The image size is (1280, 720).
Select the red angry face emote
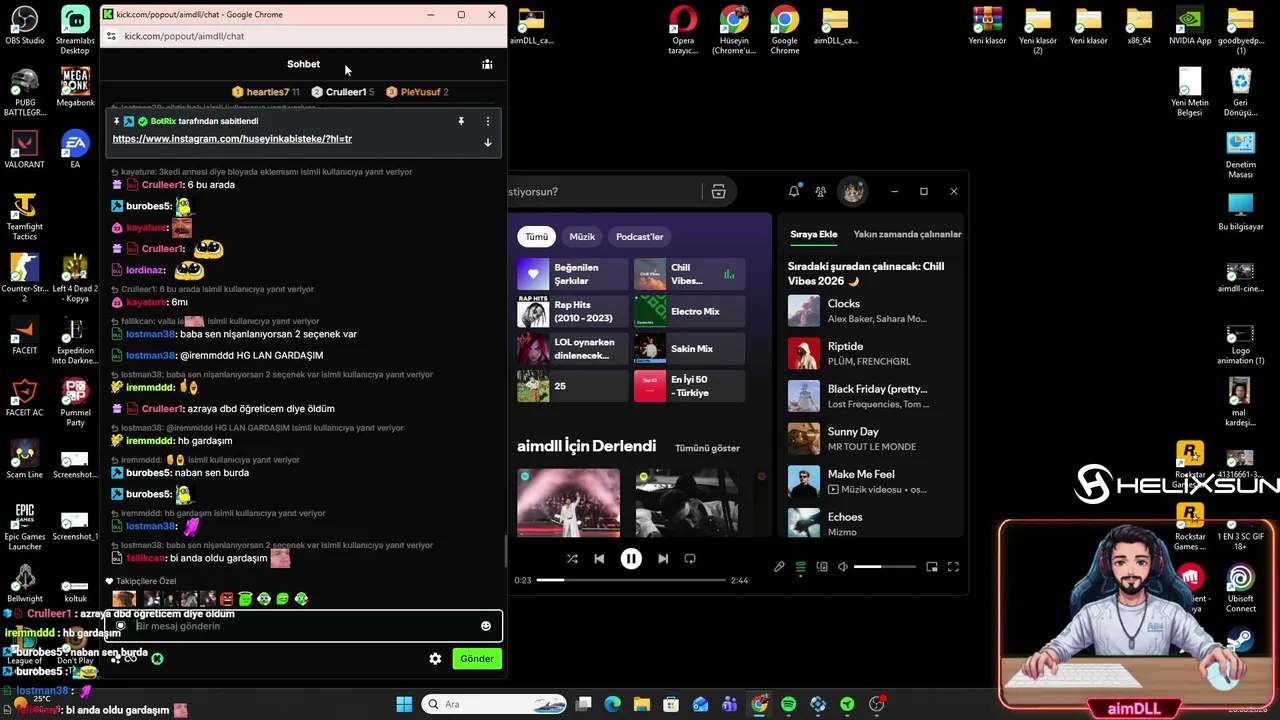226,599
